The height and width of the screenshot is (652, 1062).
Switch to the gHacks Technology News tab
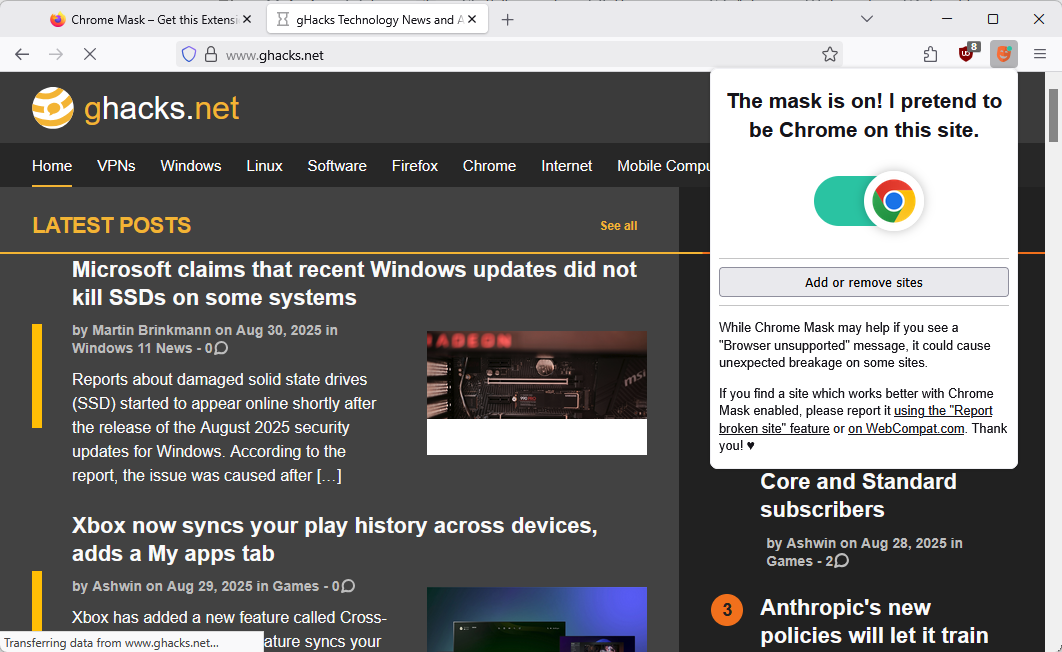click(377, 20)
